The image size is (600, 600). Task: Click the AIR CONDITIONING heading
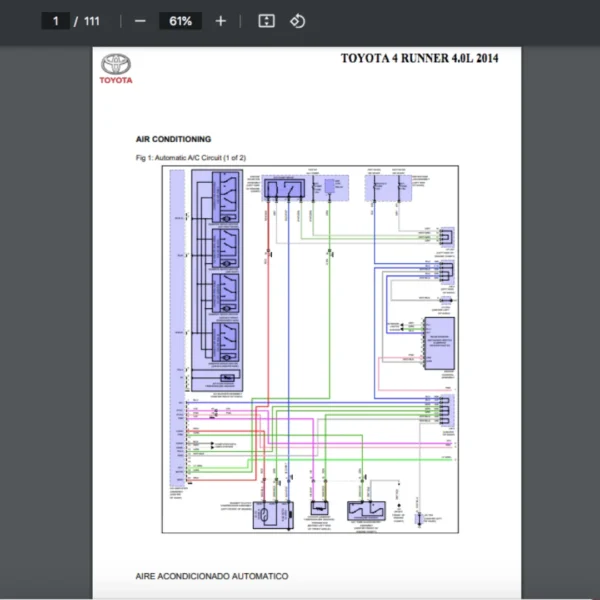pyautogui.click(x=173, y=139)
